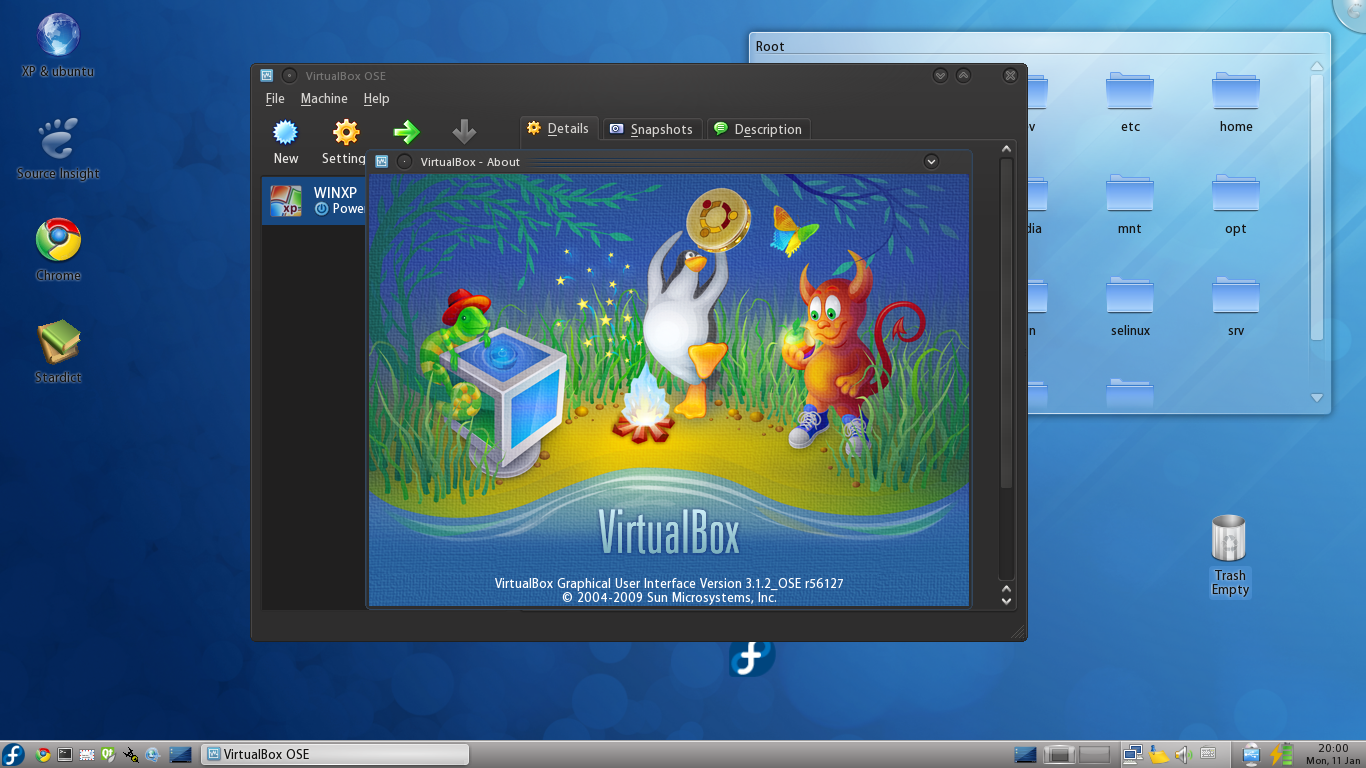This screenshot has height=768, width=1366.
Task: Switch to the Description tab
Action: (758, 130)
